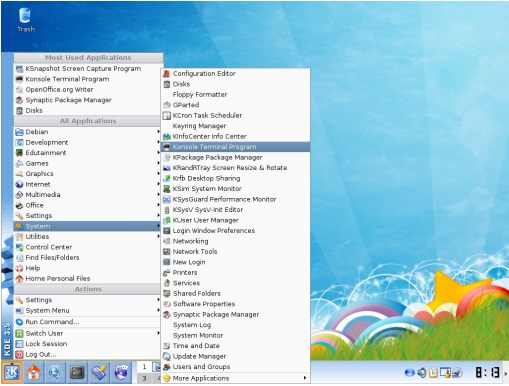This screenshot has width=509, height=386.
Task: Expand the Multimedia submenu arrow
Action: [x=158, y=194]
